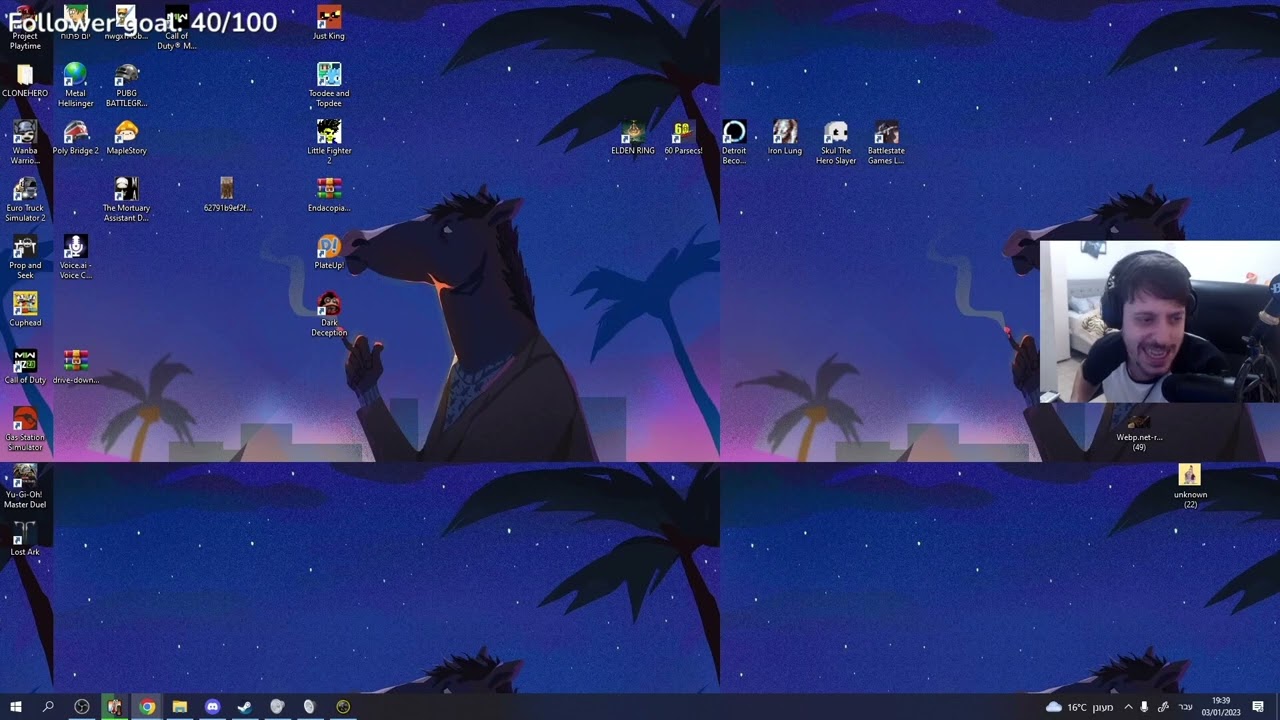Switch the keyboard input language indicator

pyautogui.click(x=1186, y=707)
